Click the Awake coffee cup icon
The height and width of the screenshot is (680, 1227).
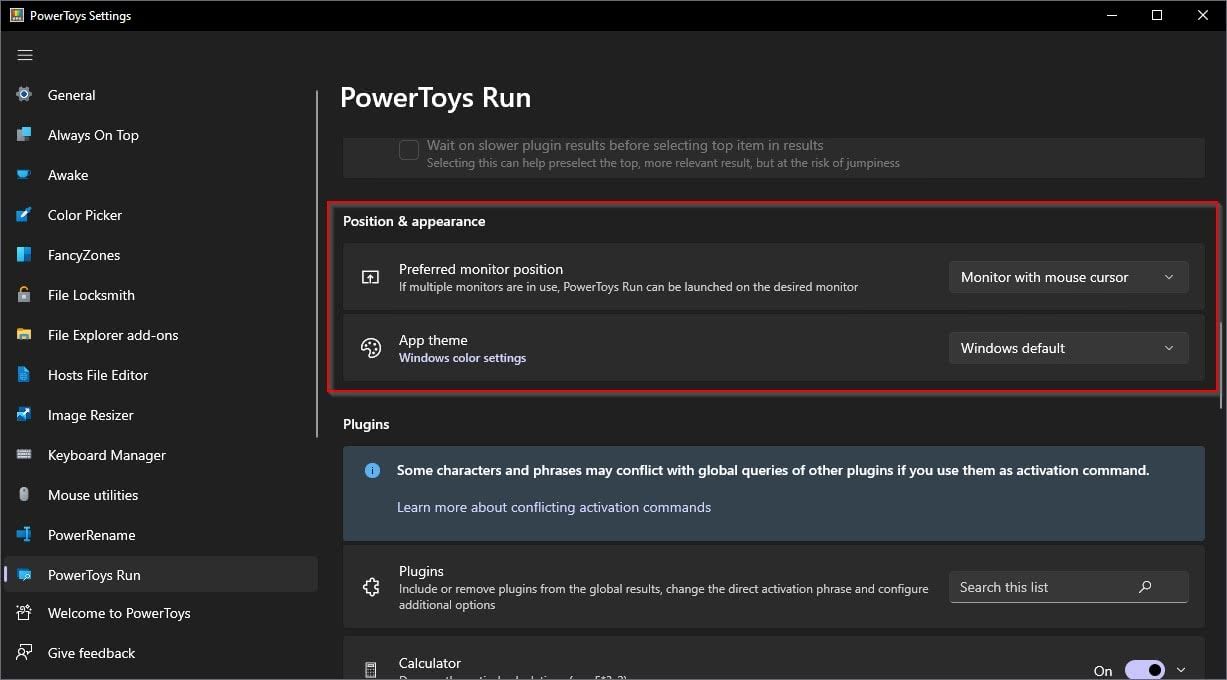[x=24, y=175]
